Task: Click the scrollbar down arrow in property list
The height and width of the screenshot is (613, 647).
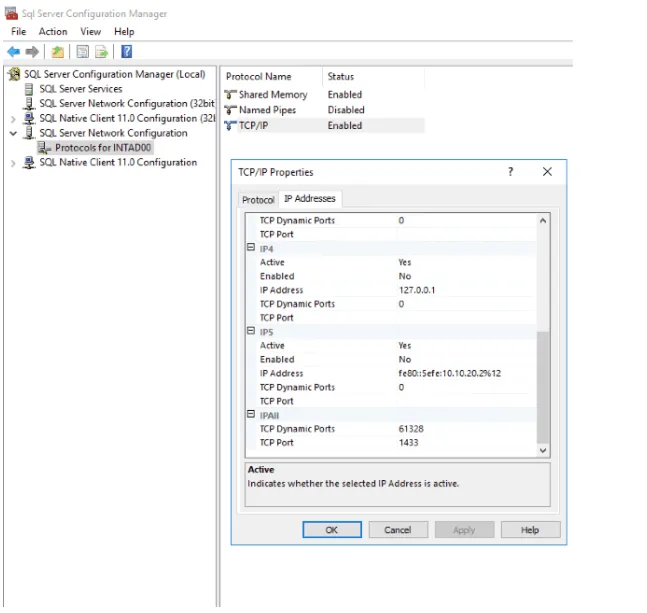Action: (543, 450)
